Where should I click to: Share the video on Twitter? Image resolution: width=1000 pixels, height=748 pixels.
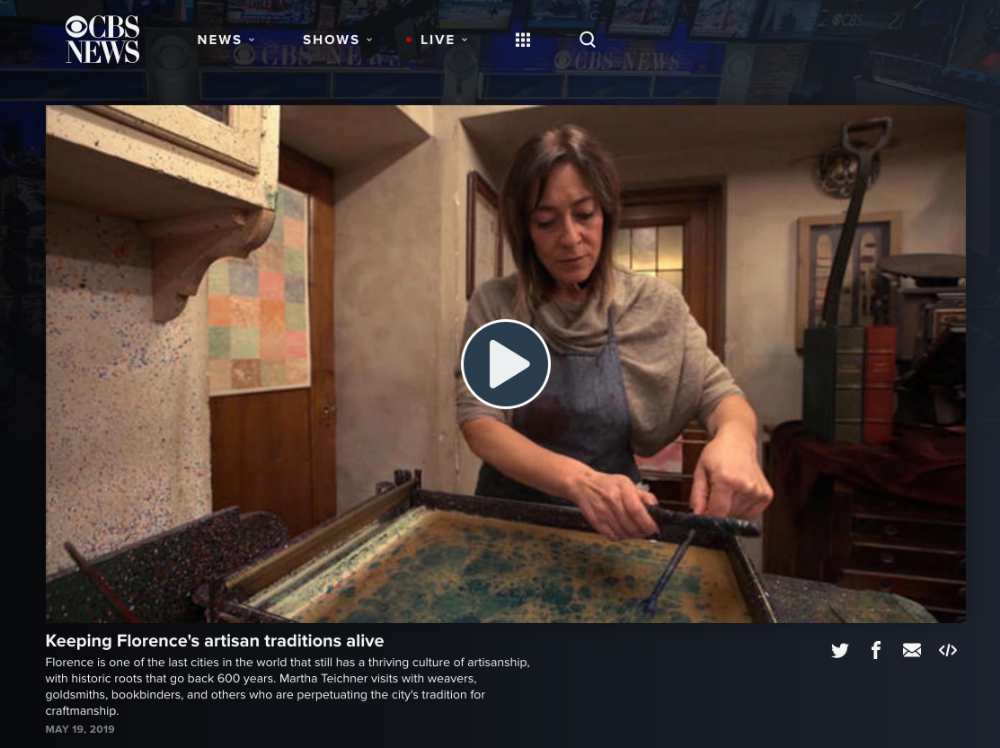(840, 651)
